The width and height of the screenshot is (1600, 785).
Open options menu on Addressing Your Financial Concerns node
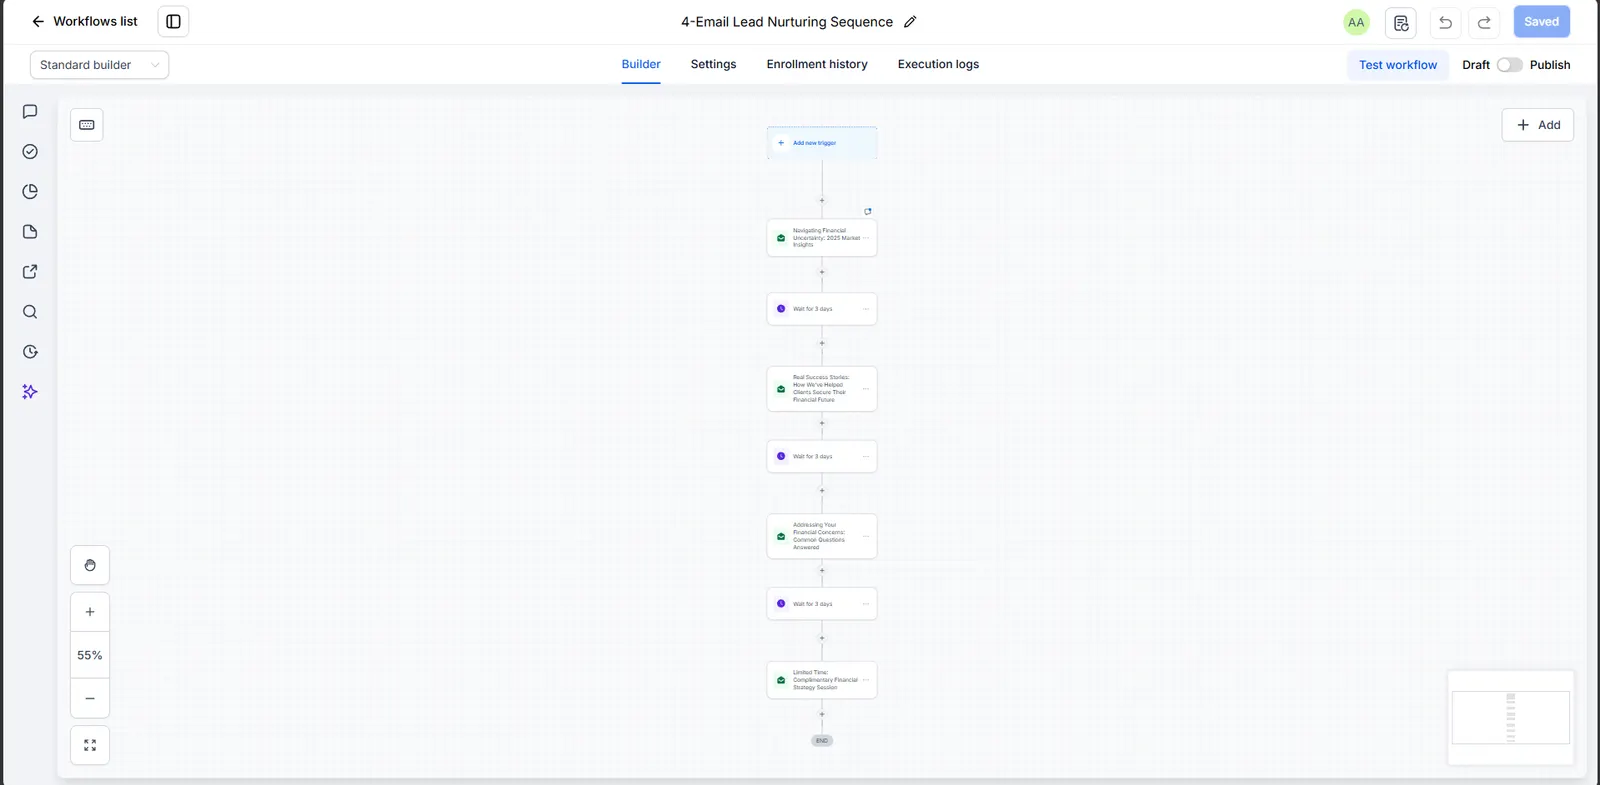[866, 536]
